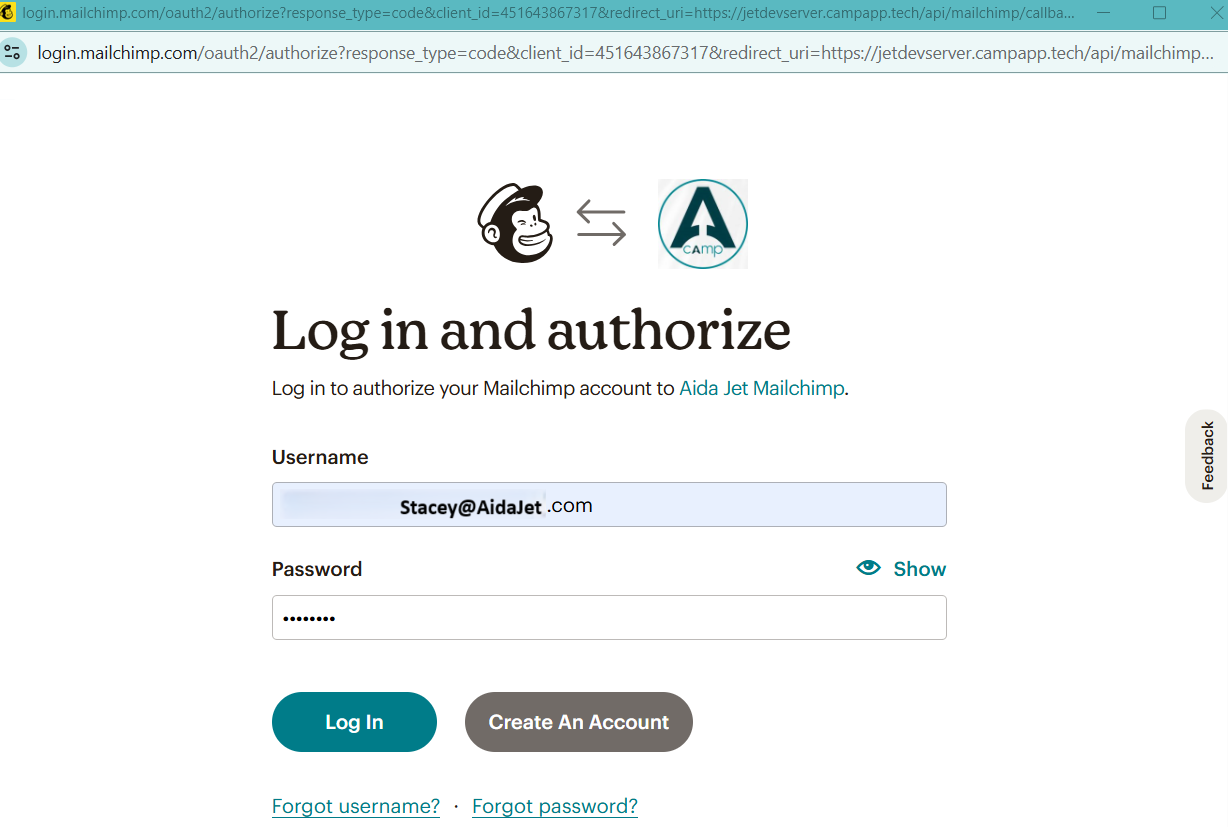Open the Aida Jet Mailchimp link

(x=762, y=388)
